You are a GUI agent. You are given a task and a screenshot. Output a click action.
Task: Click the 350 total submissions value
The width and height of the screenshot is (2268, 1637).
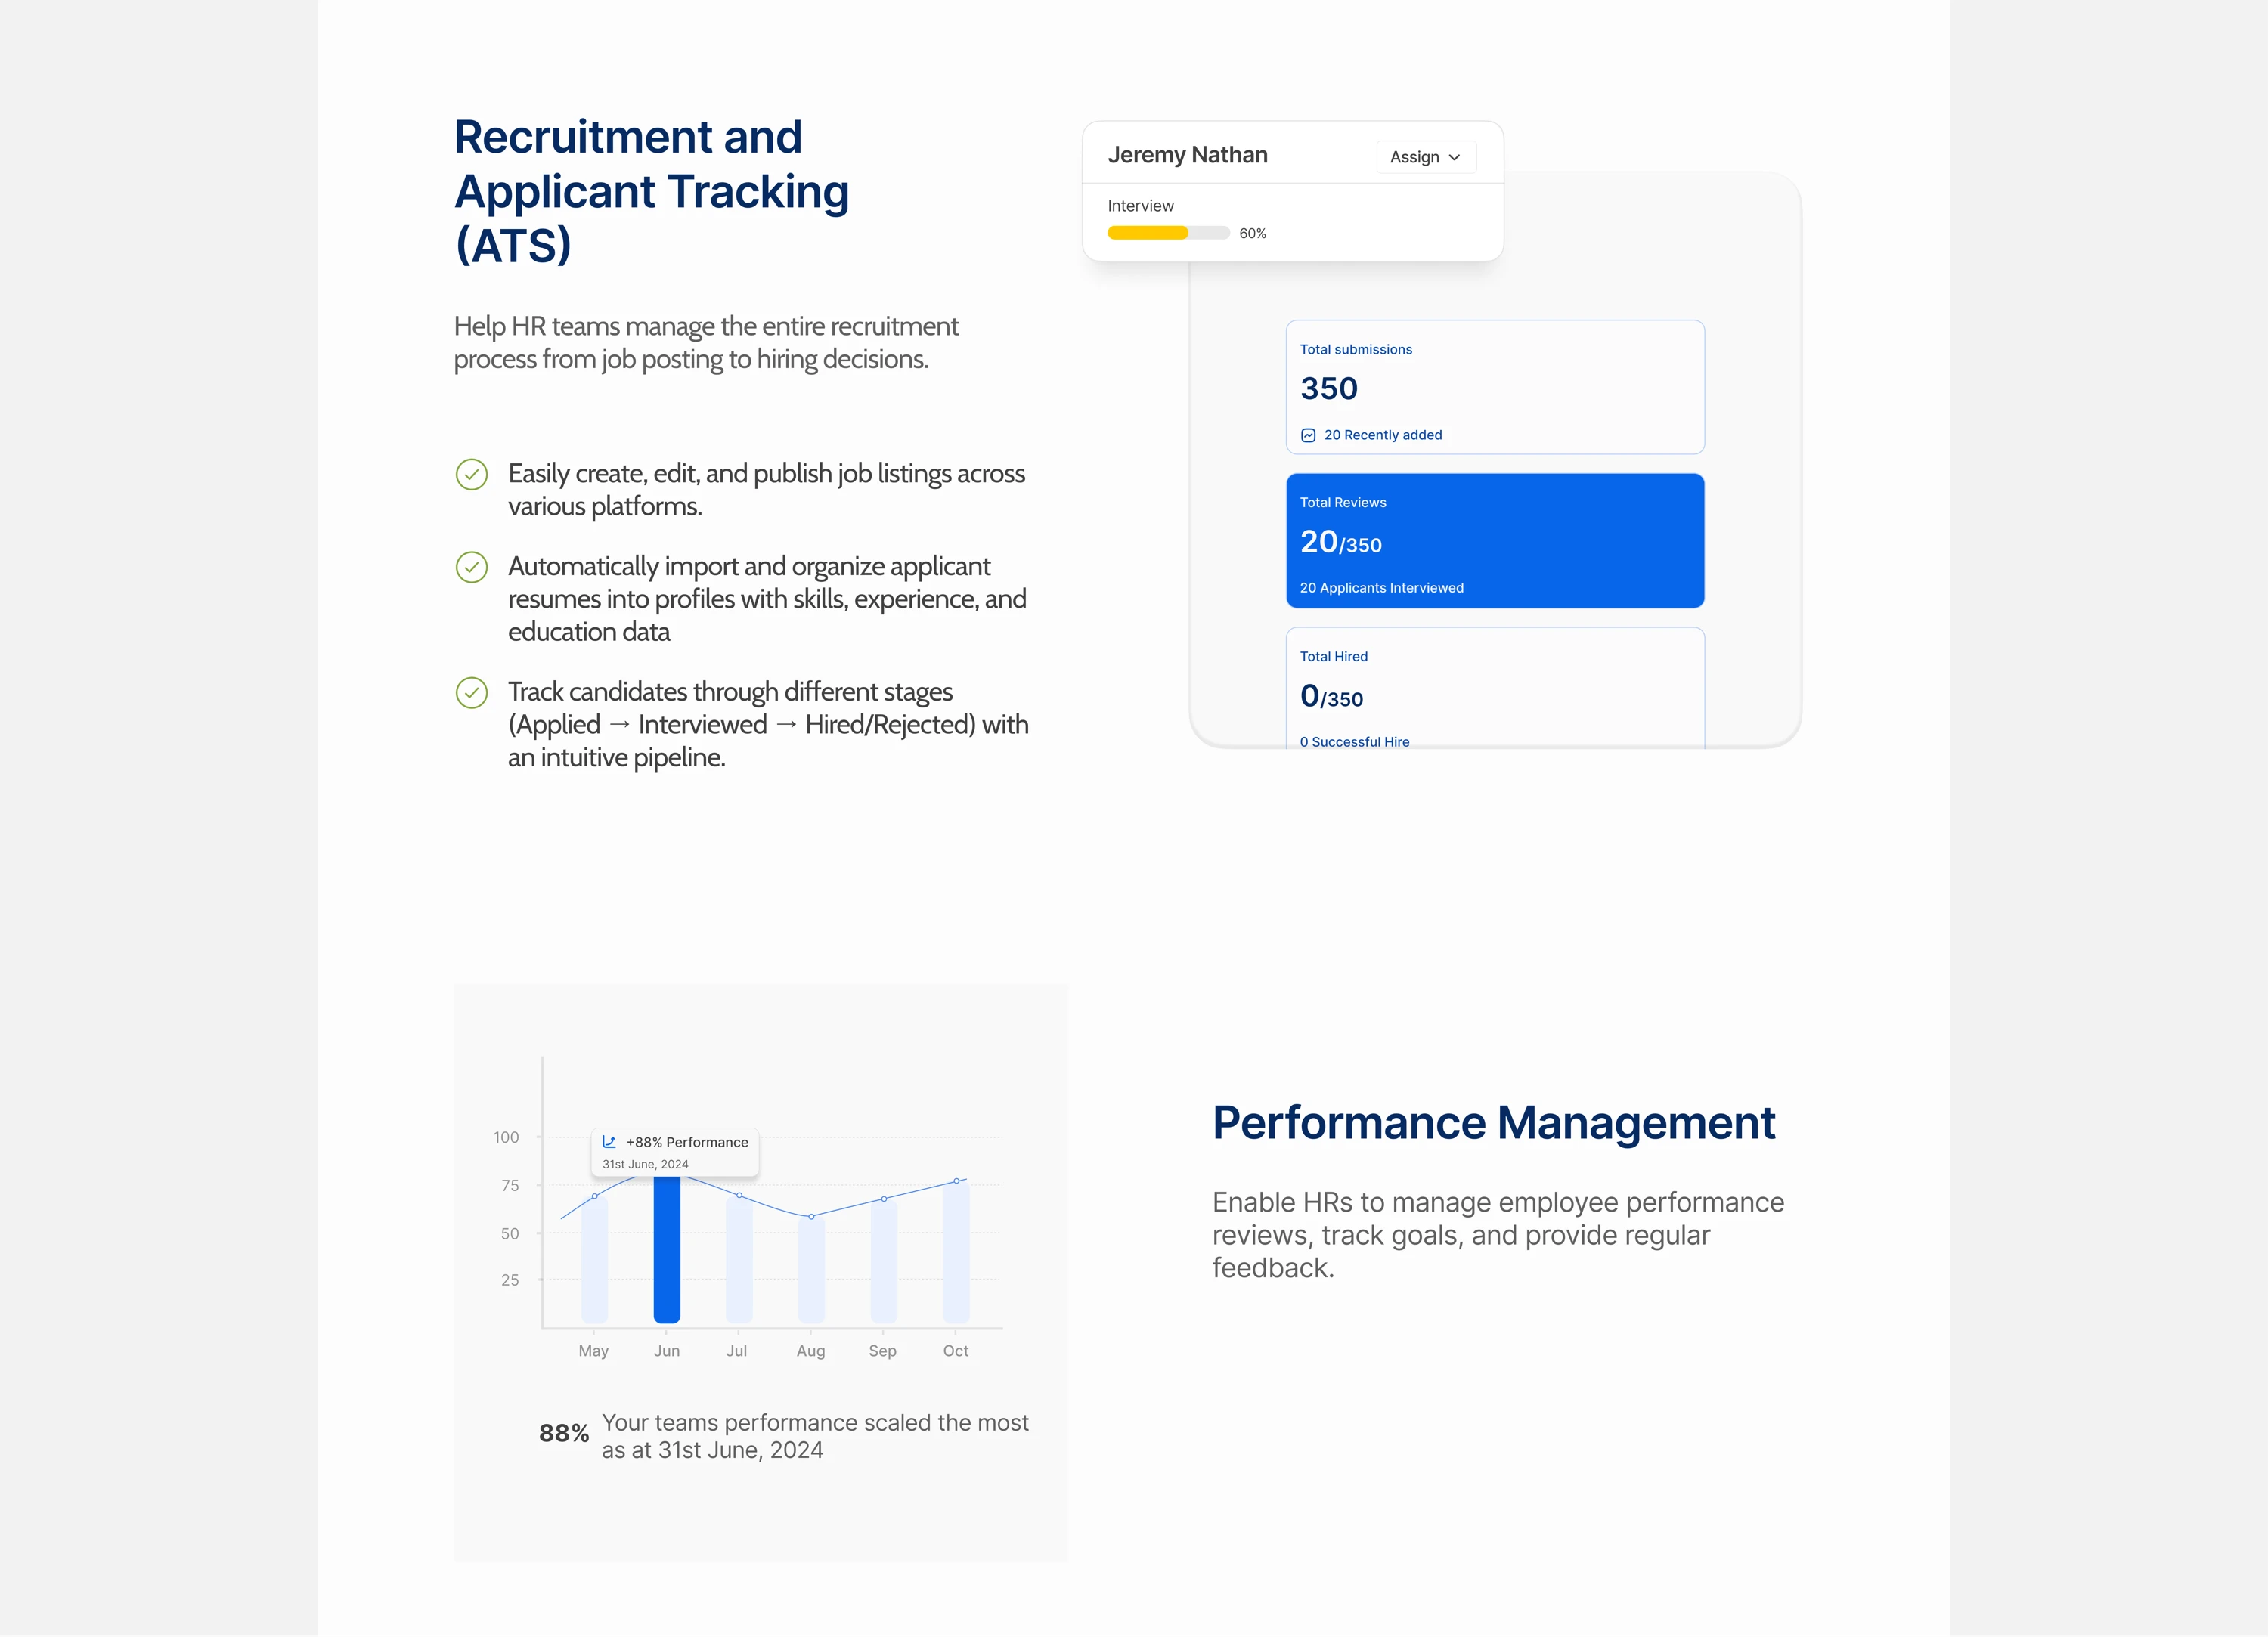point(1329,388)
